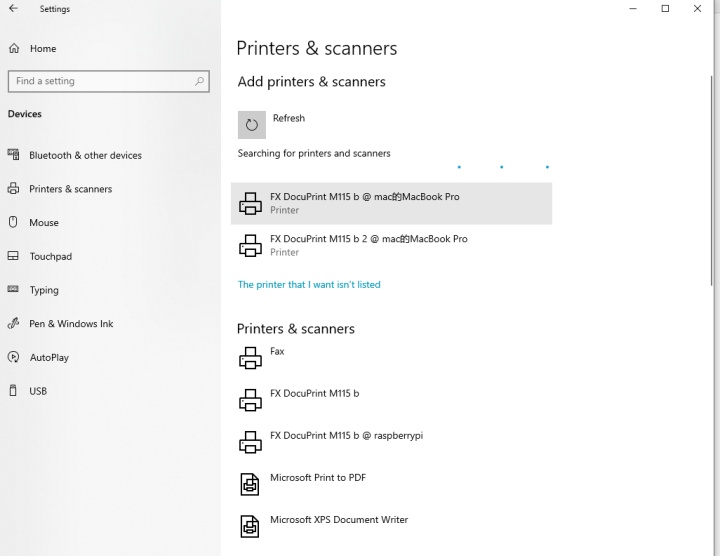
Task: Click the Pen & Windows Ink icon
Action: click(13, 323)
